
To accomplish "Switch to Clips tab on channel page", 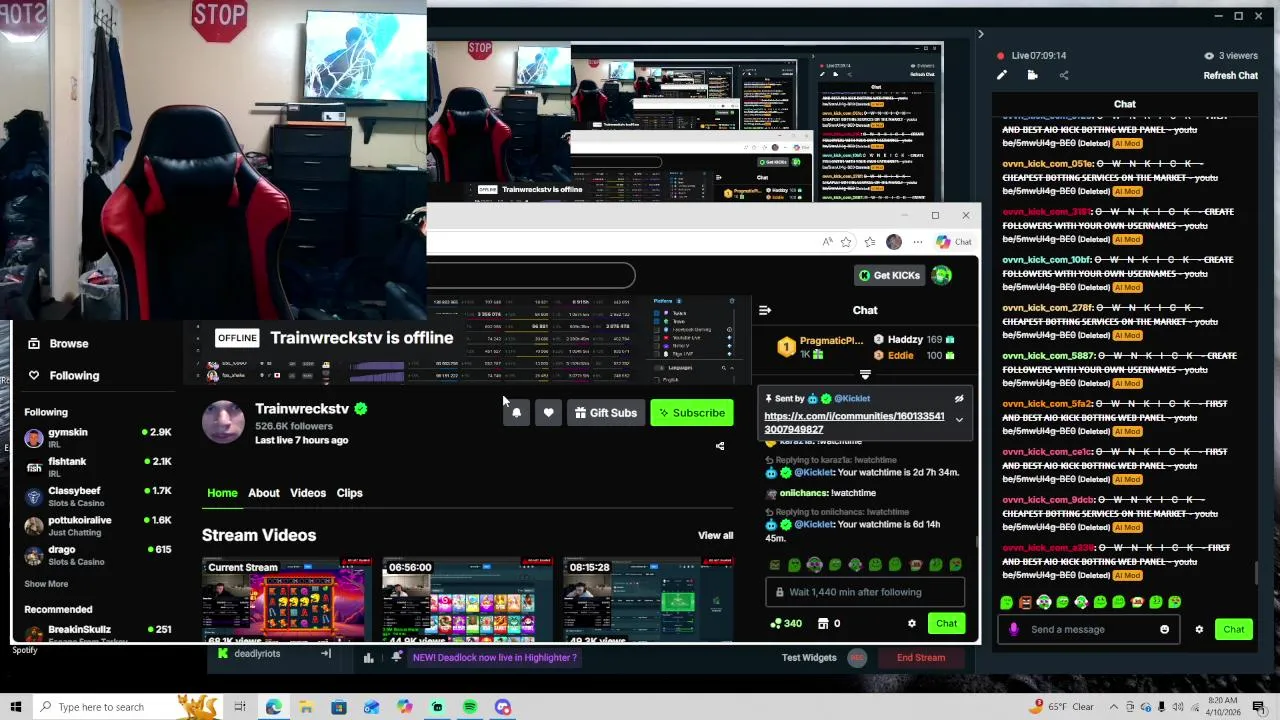I will (x=349, y=493).
